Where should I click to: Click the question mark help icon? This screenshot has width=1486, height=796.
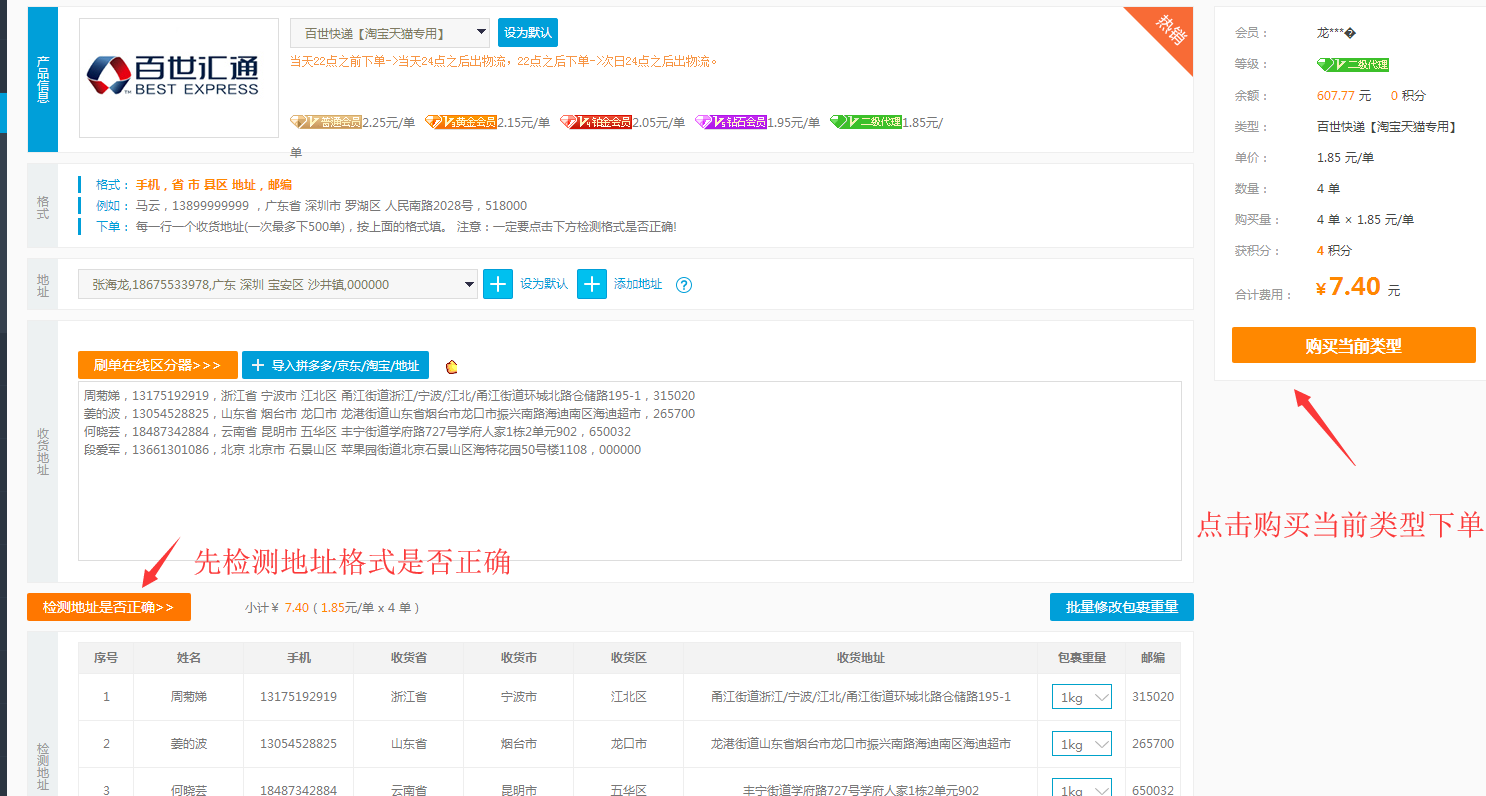pyautogui.click(x=684, y=285)
